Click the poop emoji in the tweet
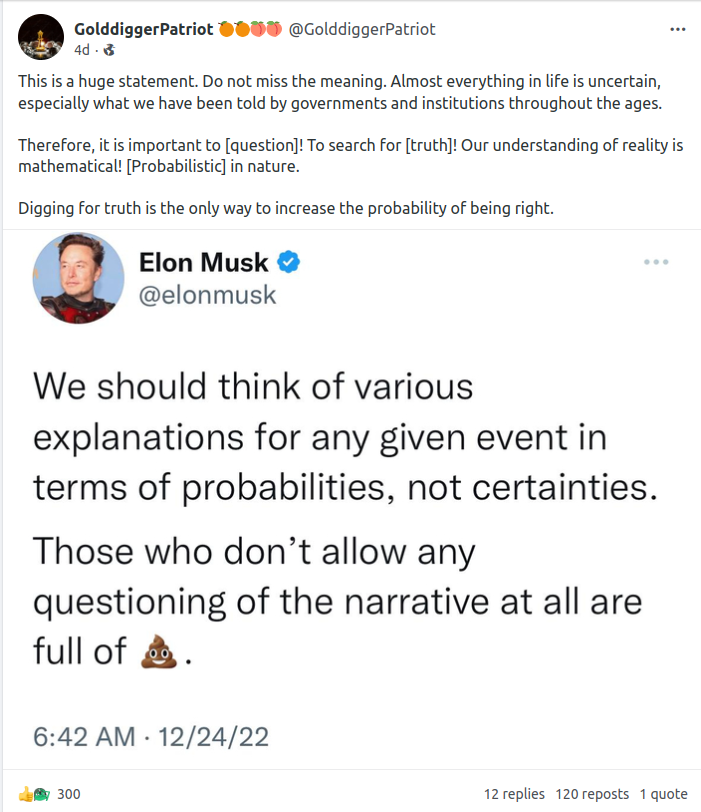The image size is (701, 812). [x=160, y=651]
